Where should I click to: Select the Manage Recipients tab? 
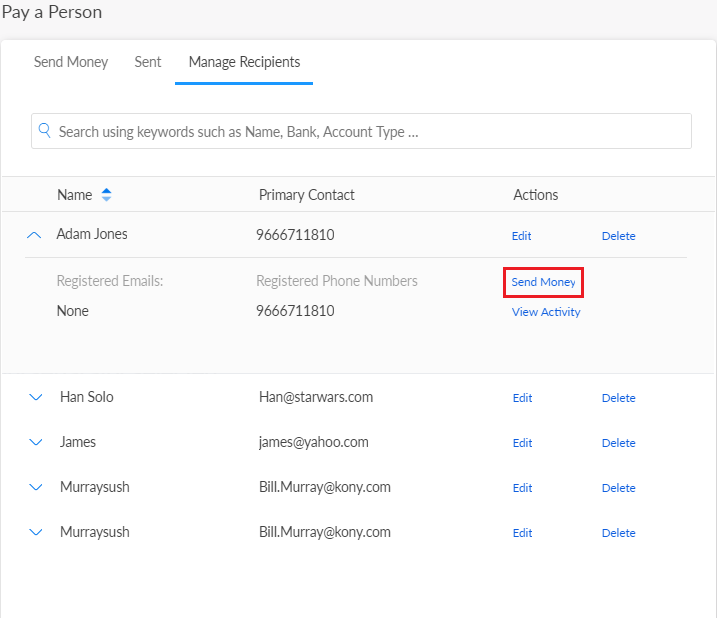click(x=244, y=62)
